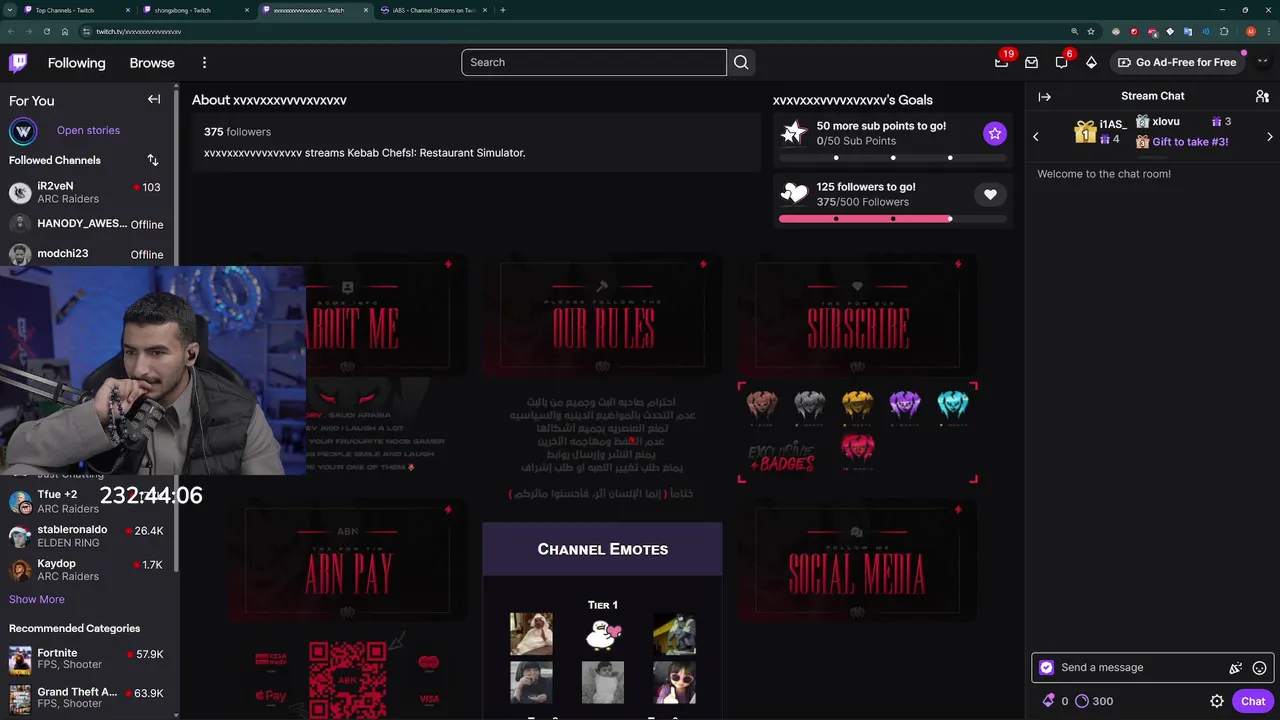Image resolution: width=1280 pixels, height=720 pixels.
Task: Open stories avatar in For You
Action: tap(23, 131)
